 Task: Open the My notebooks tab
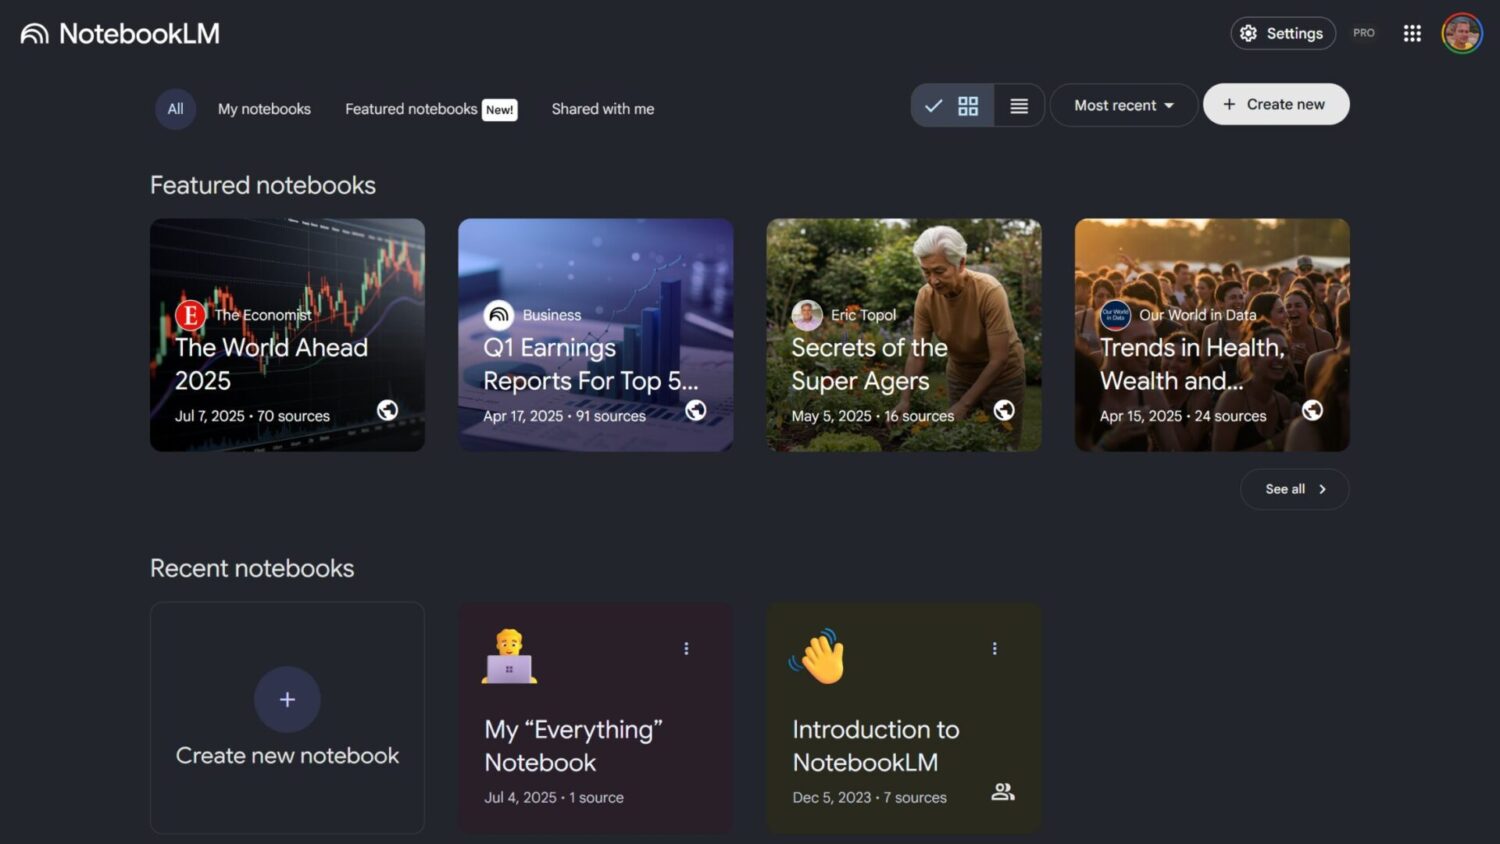click(264, 109)
